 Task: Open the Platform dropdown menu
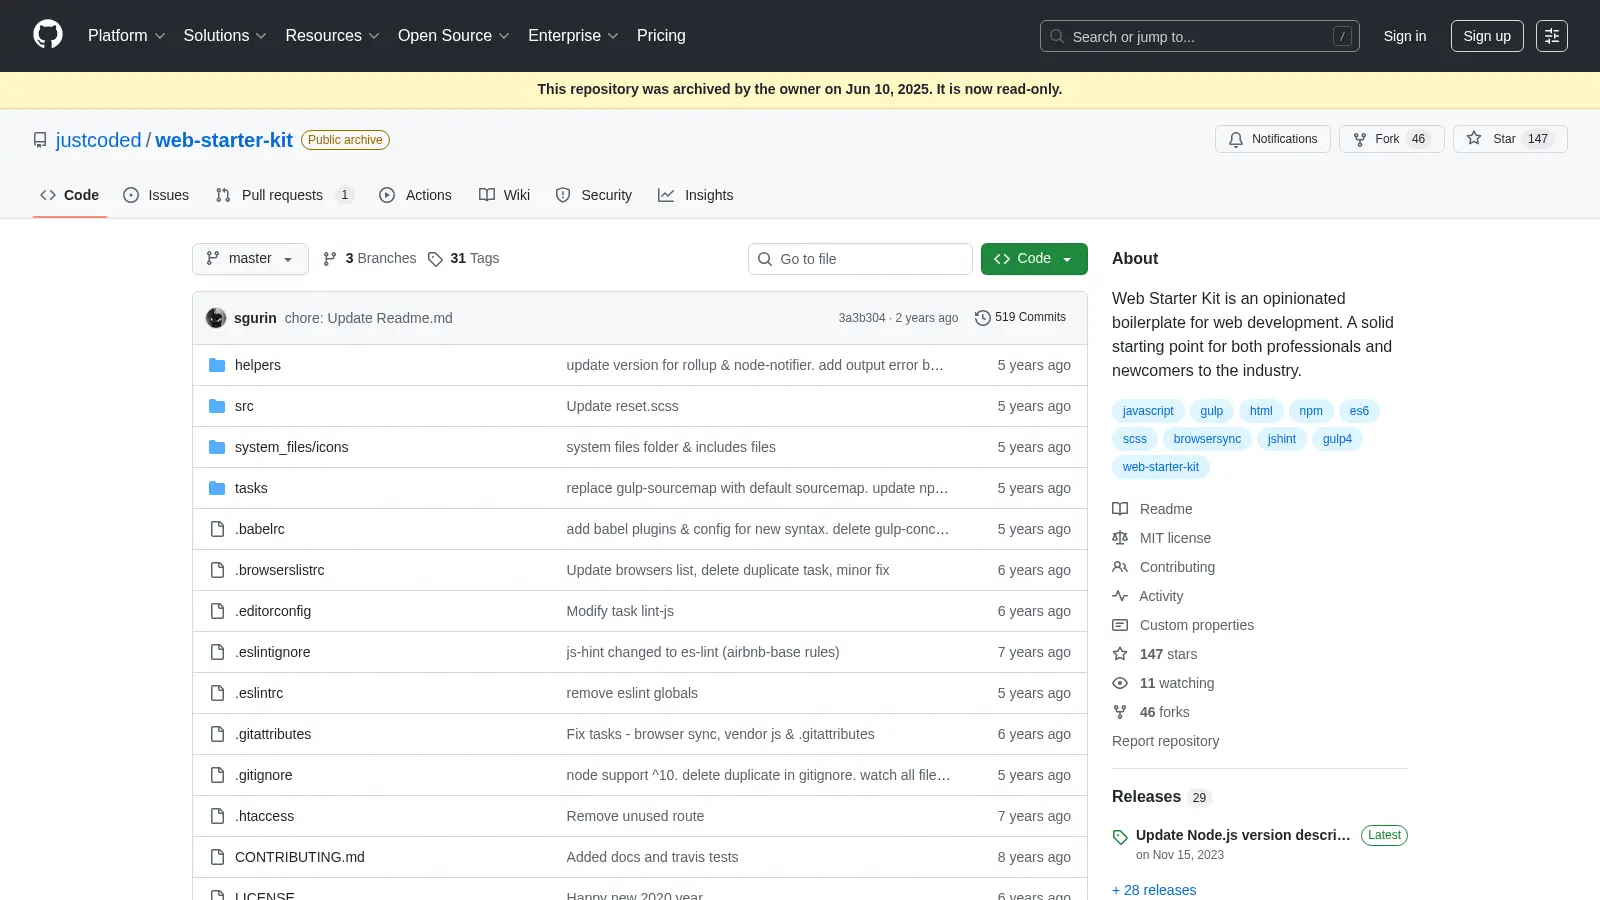[x=126, y=35]
